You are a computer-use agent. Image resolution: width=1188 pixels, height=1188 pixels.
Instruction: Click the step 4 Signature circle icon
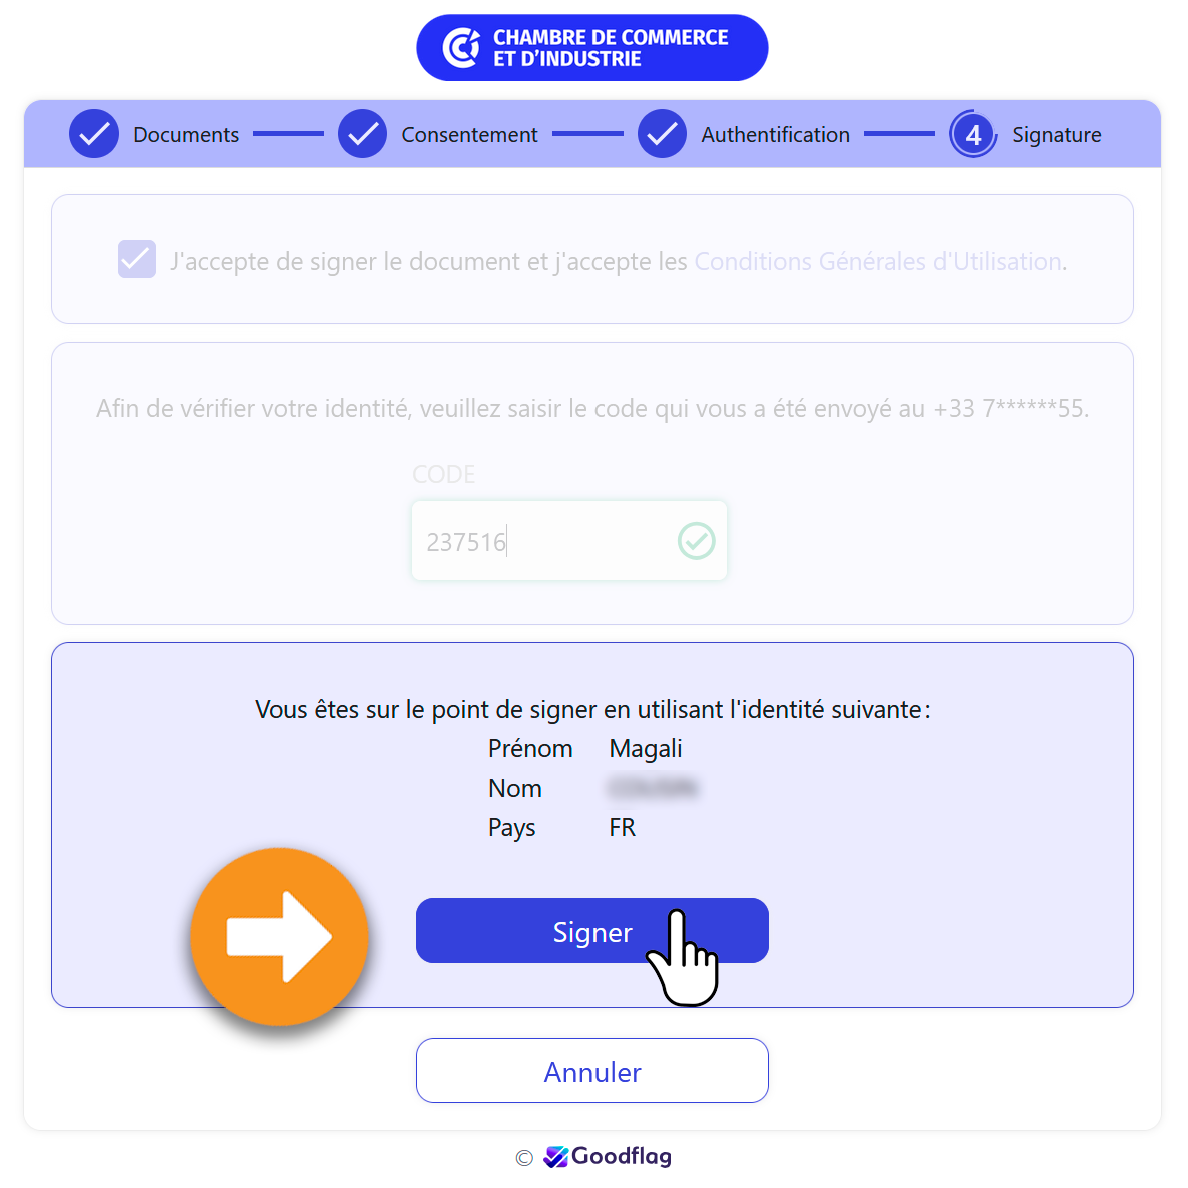973,134
